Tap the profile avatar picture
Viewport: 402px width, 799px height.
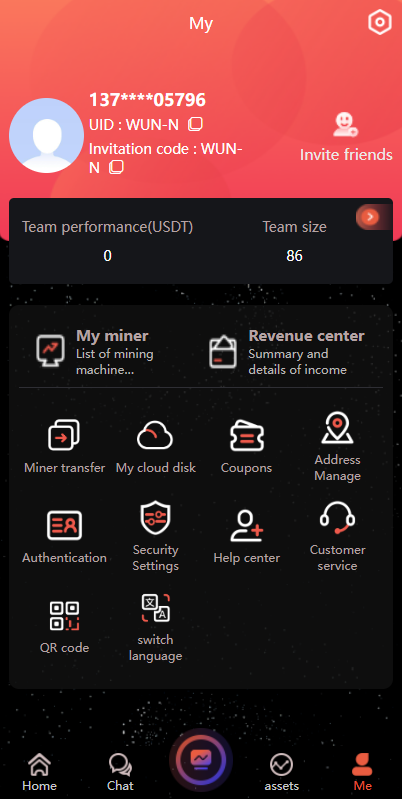pos(46,136)
